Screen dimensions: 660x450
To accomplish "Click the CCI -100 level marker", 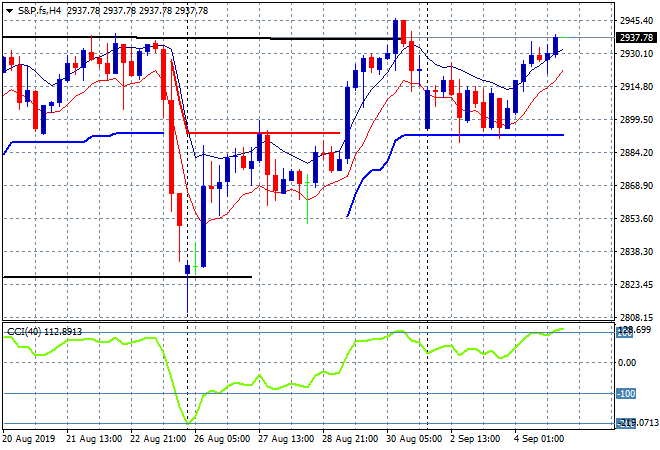I will [x=626, y=394].
